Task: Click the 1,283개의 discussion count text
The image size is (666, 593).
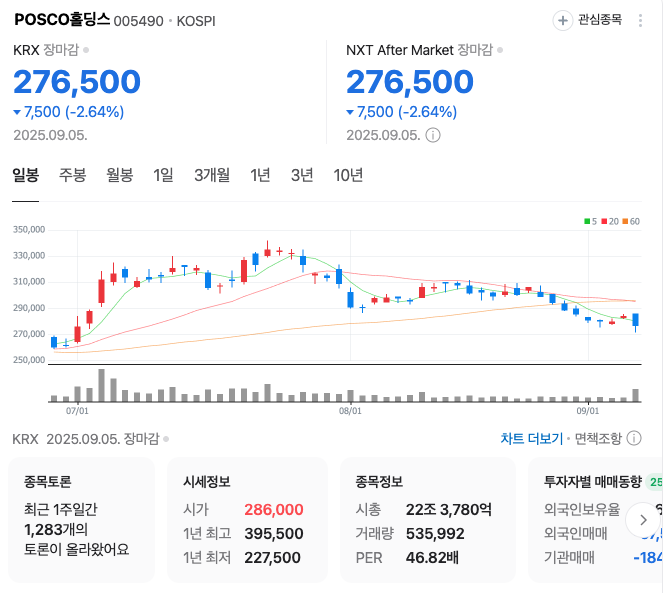Action: pos(56,530)
